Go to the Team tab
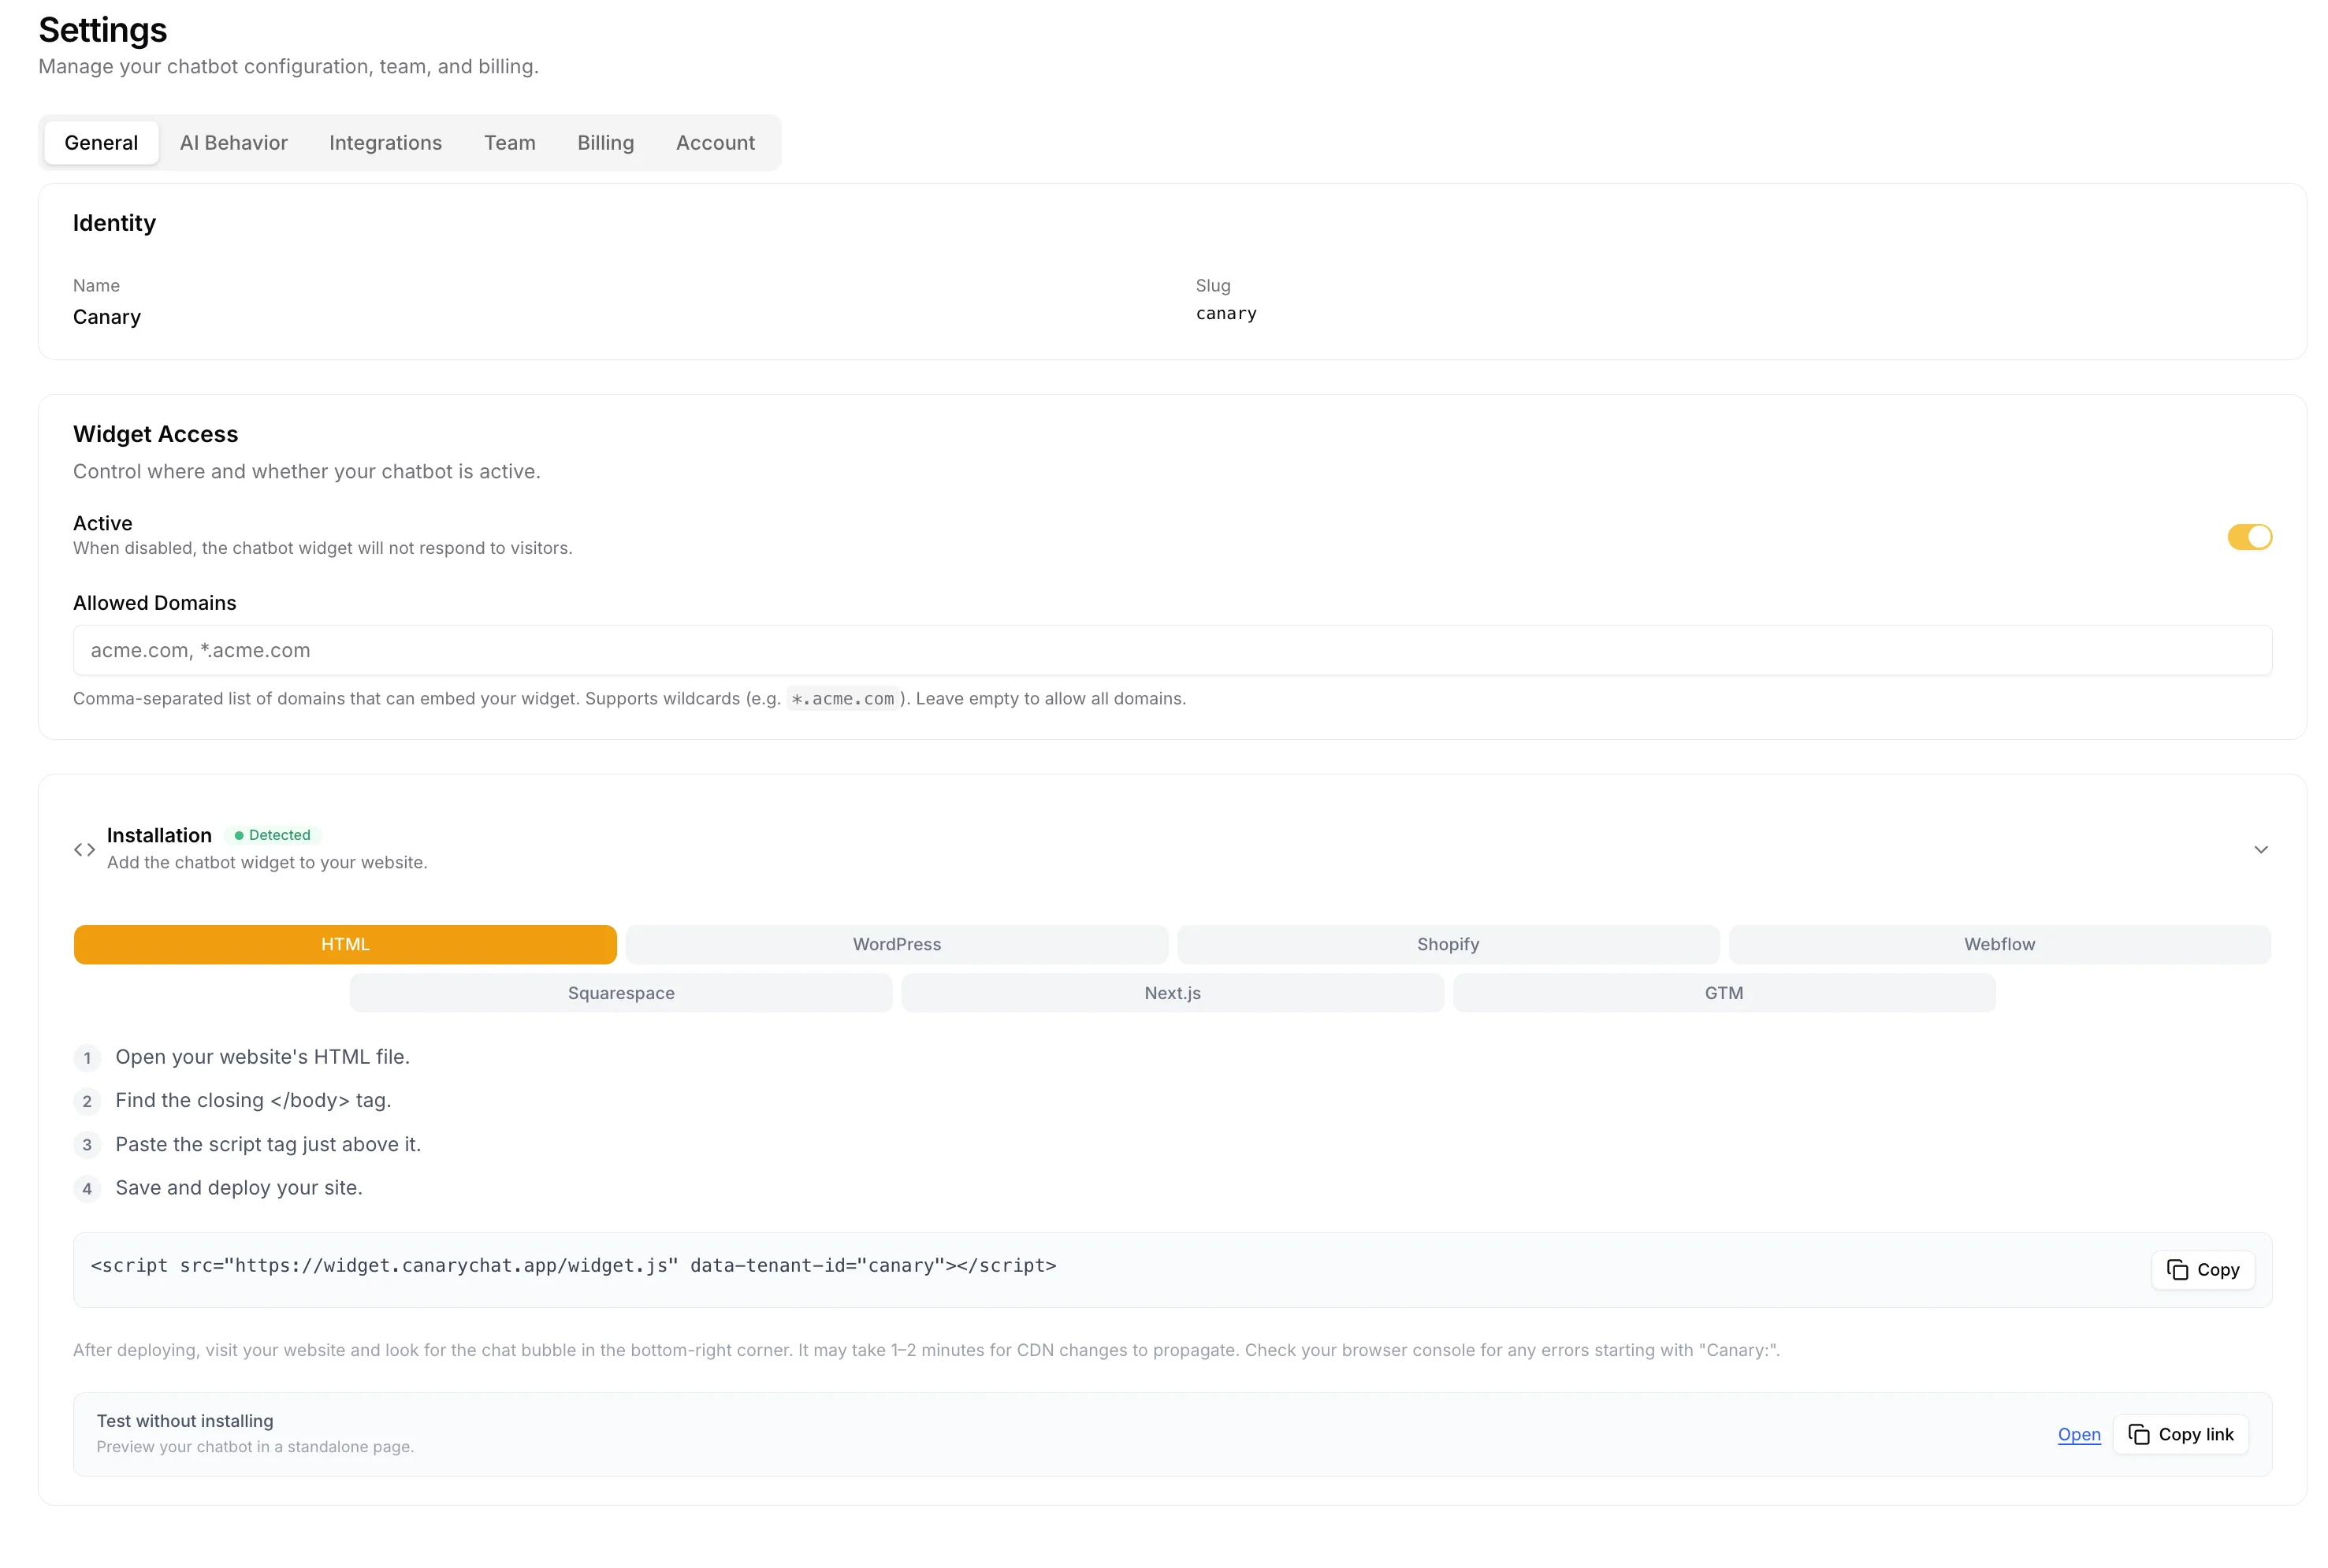 [x=510, y=143]
